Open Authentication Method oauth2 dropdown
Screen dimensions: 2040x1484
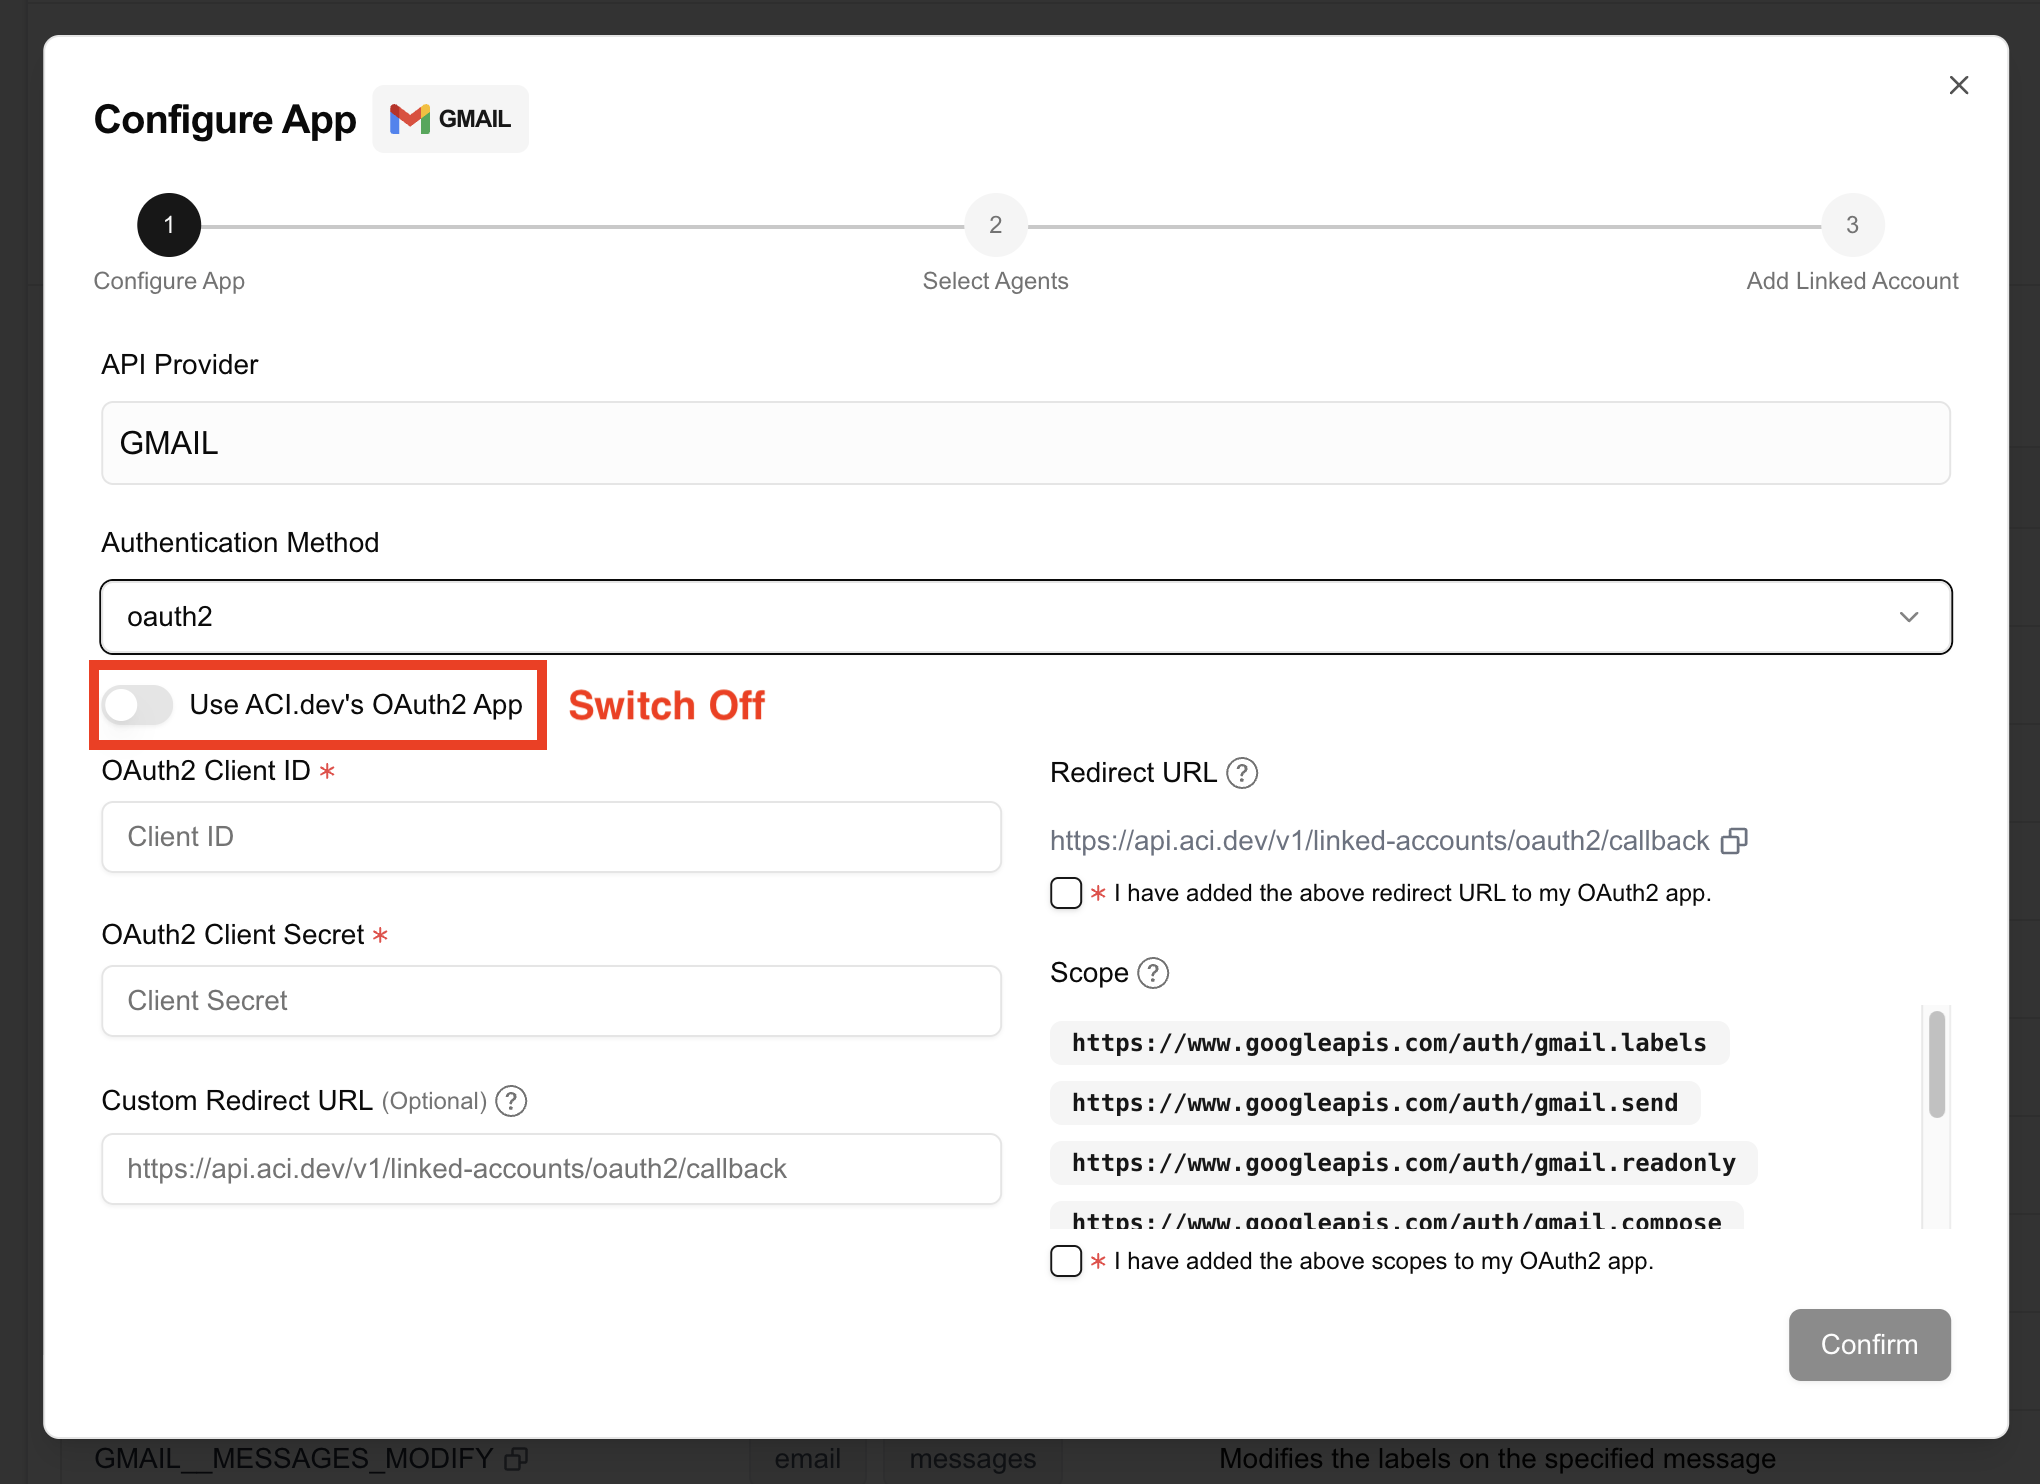click(x=1025, y=617)
